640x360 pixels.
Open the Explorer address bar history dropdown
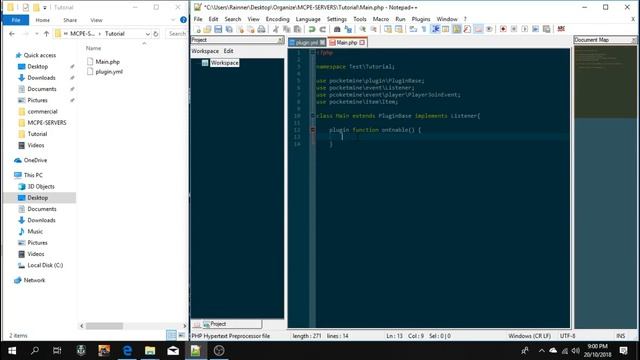pyautogui.click(x=147, y=34)
